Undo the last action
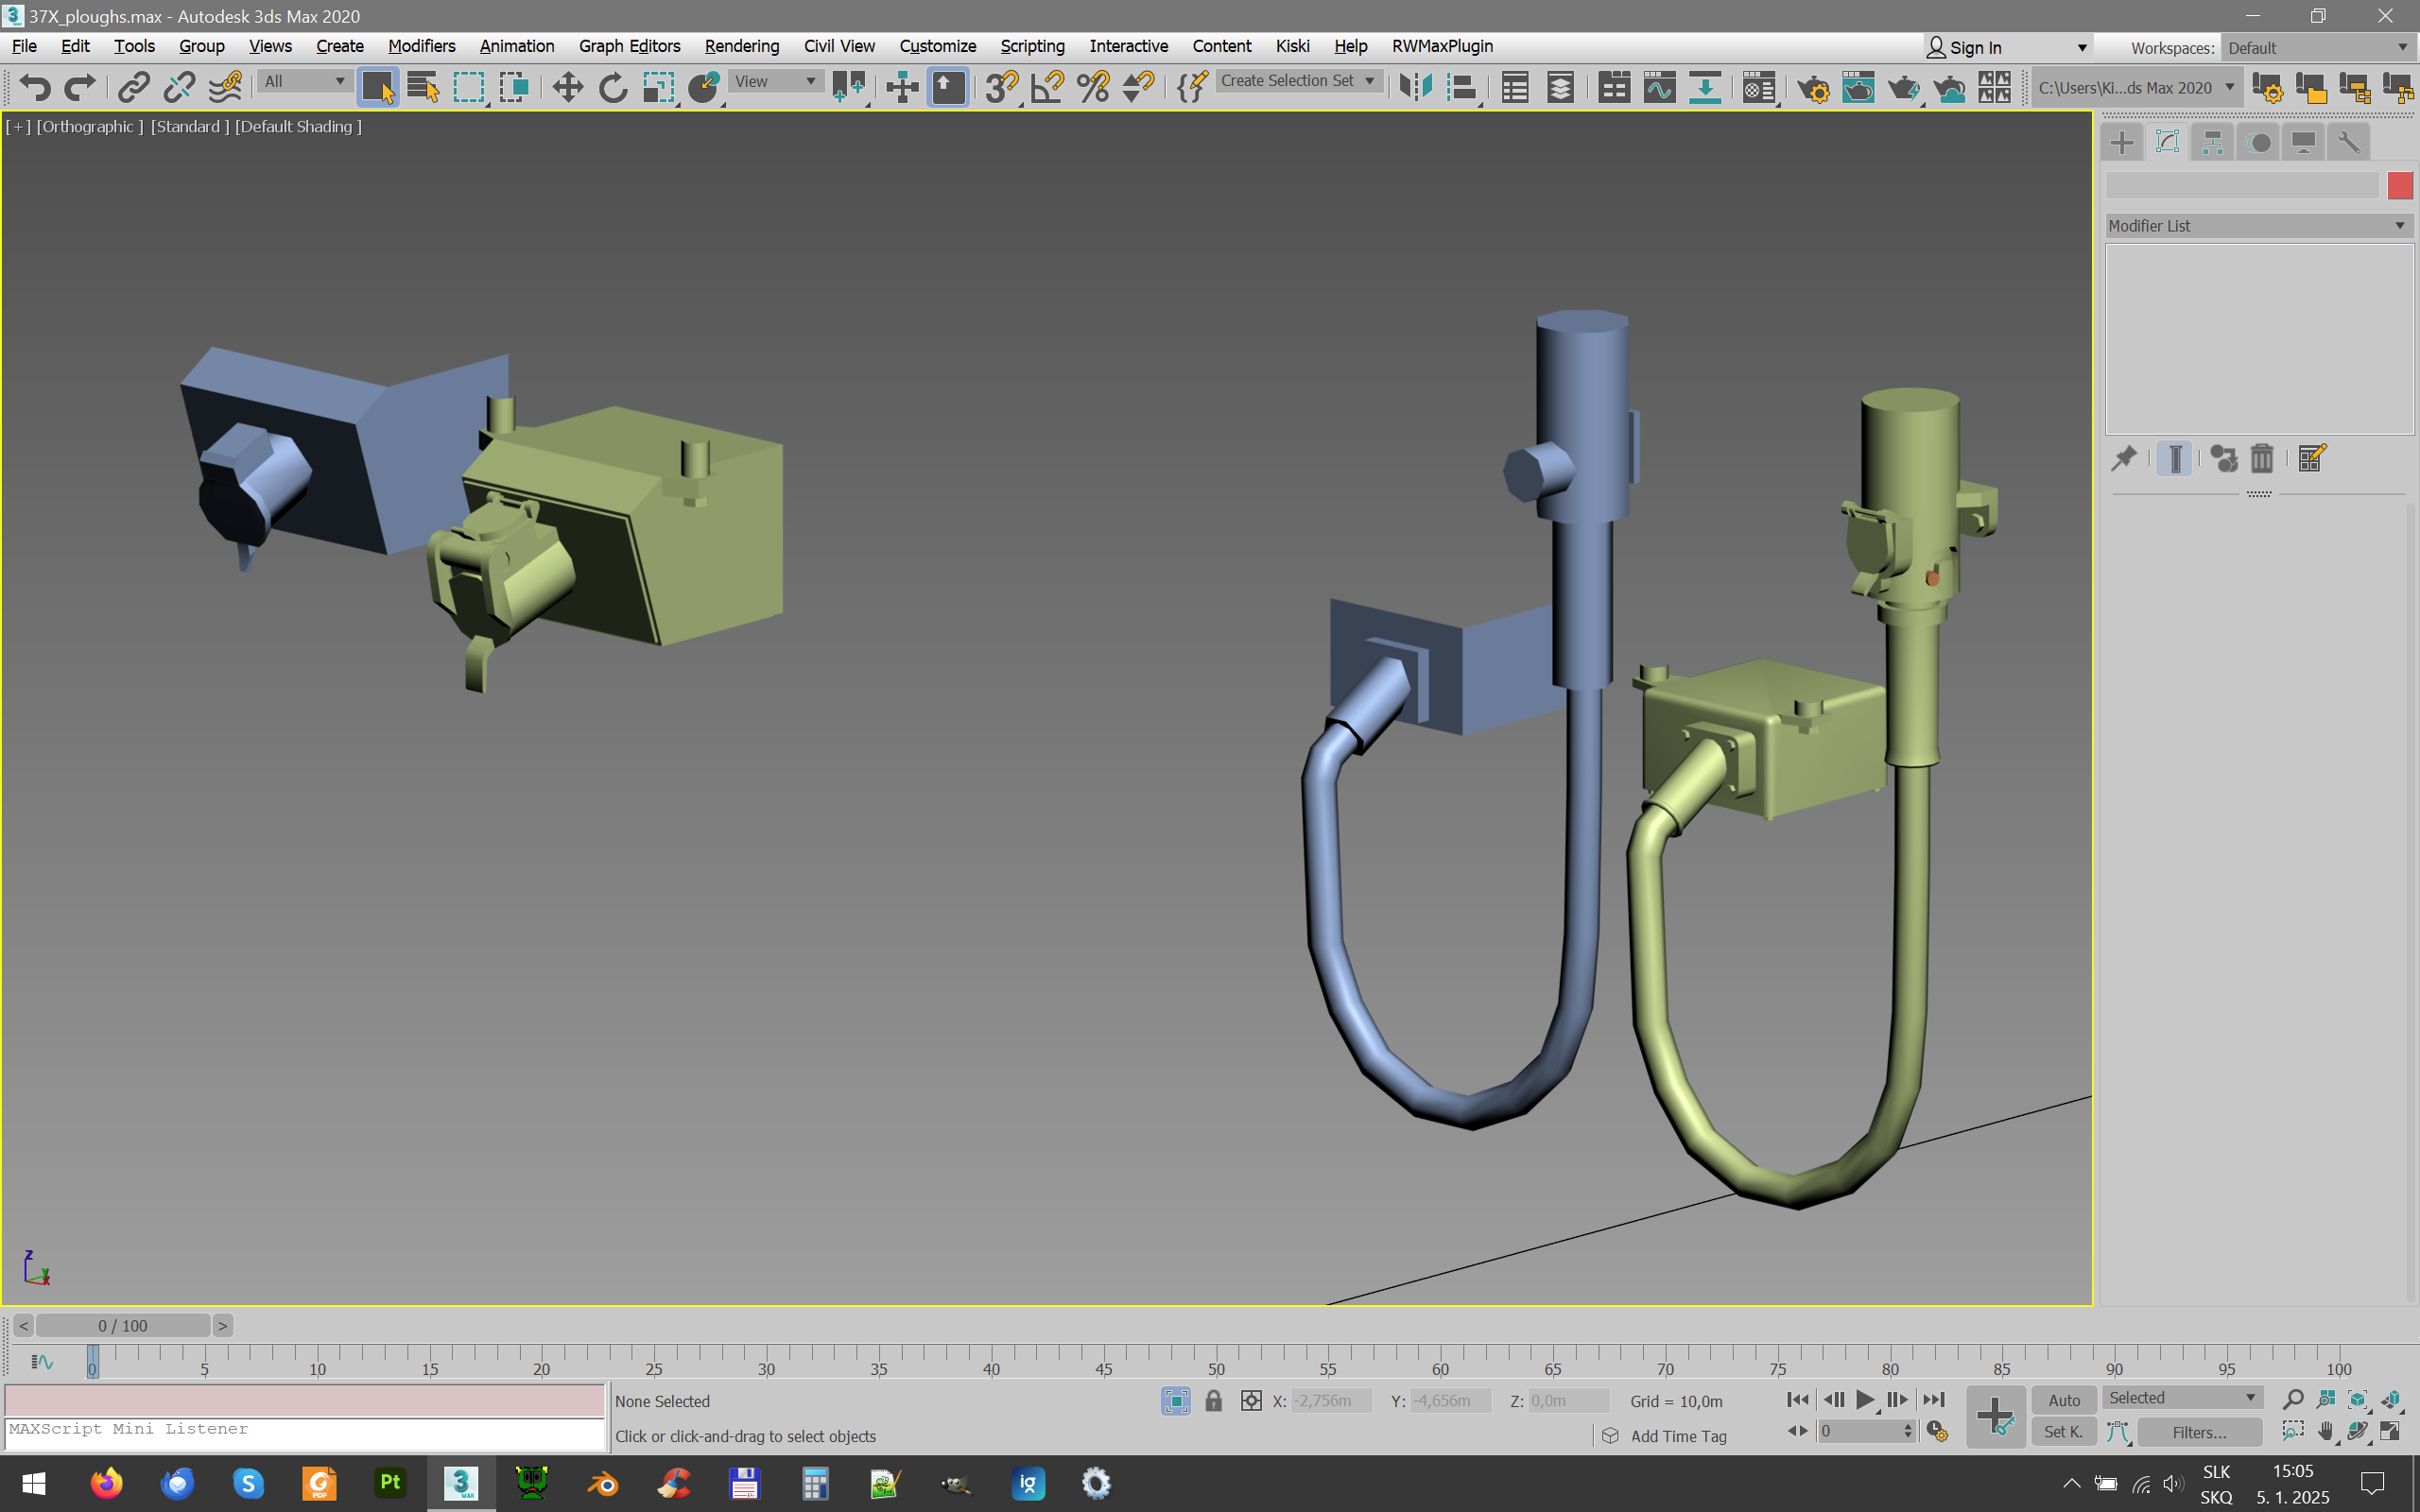2420x1512 pixels. (35, 88)
